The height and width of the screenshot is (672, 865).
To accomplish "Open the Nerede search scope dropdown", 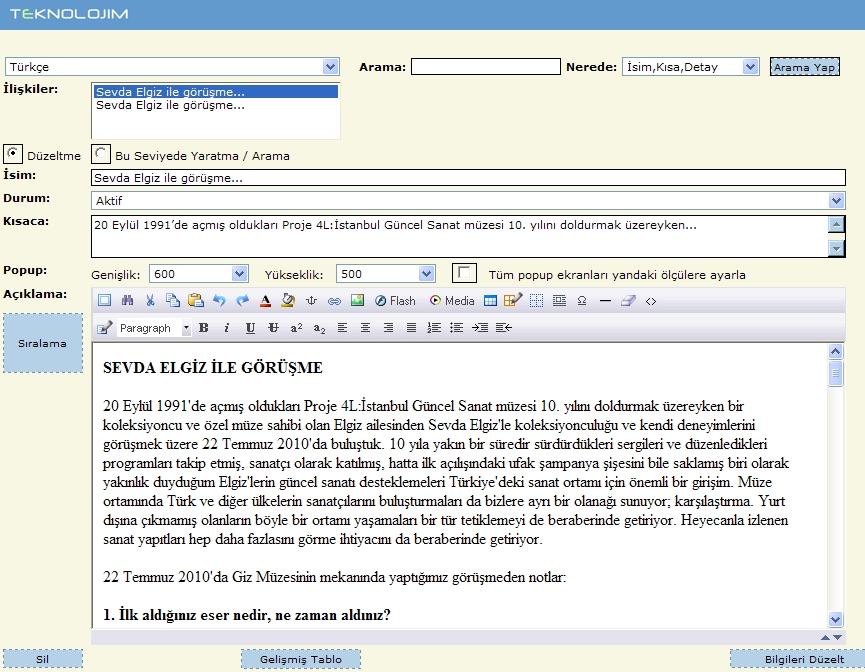I will coord(750,67).
